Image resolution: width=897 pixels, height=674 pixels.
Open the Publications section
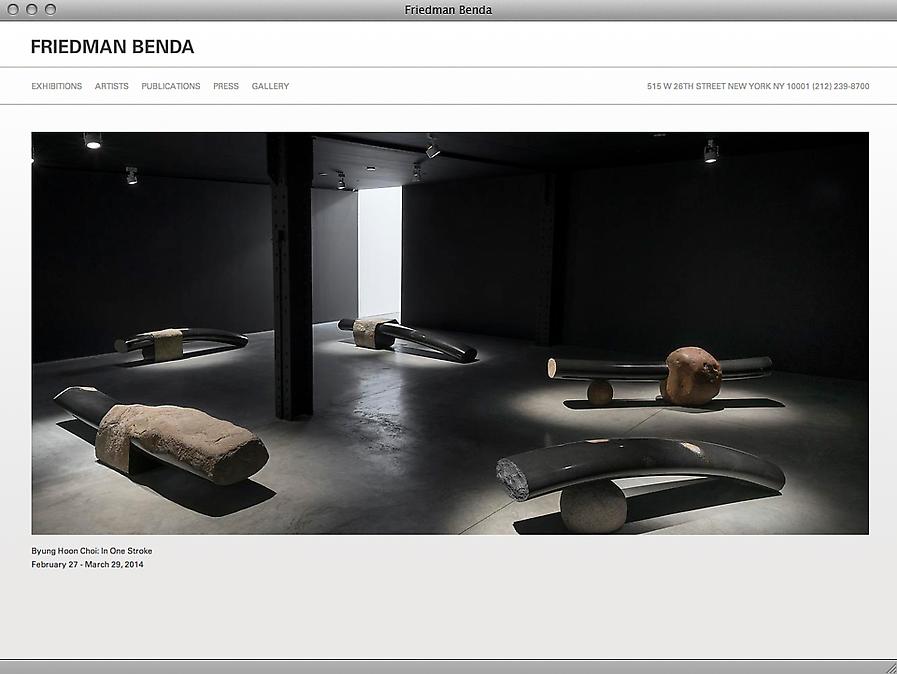pos(170,86)
